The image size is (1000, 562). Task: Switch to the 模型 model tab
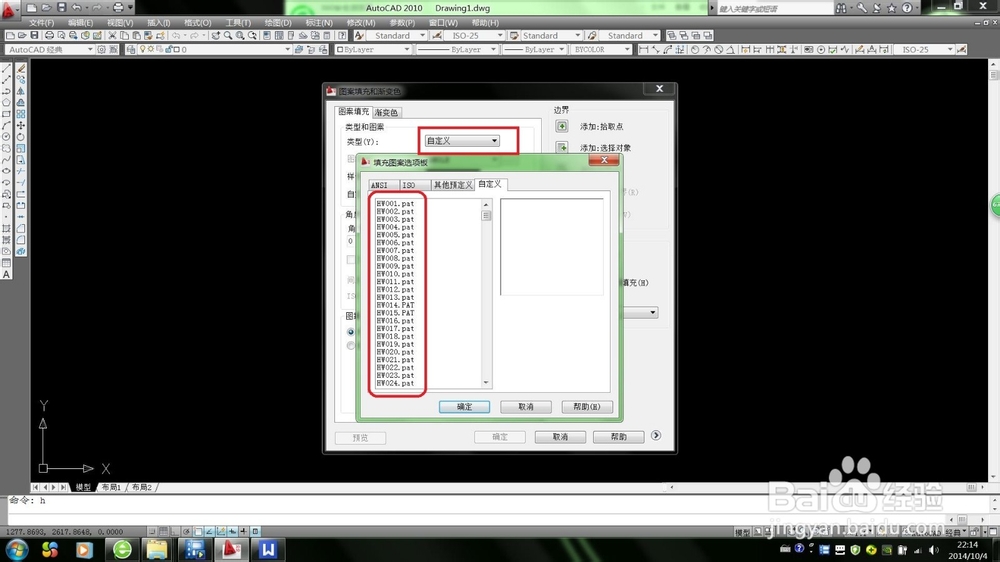[x=83, y=487]
